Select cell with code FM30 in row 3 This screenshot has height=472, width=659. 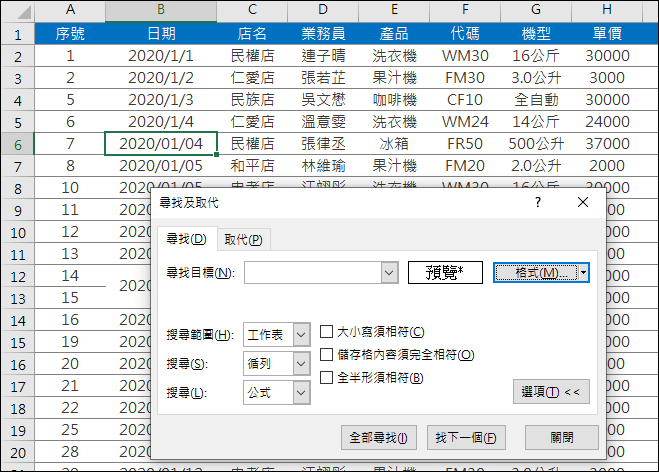coord(465,78)
